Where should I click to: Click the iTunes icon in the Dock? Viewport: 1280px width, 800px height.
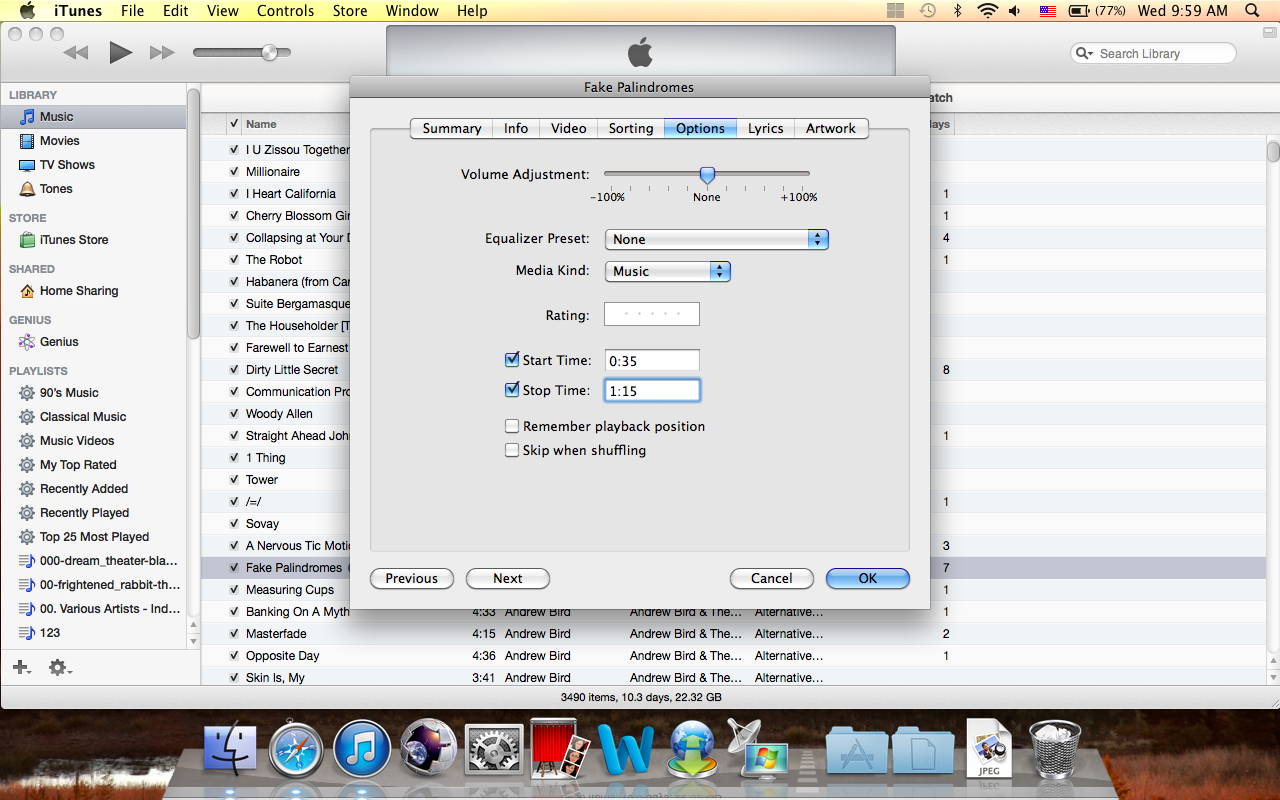tap(362, 749)
